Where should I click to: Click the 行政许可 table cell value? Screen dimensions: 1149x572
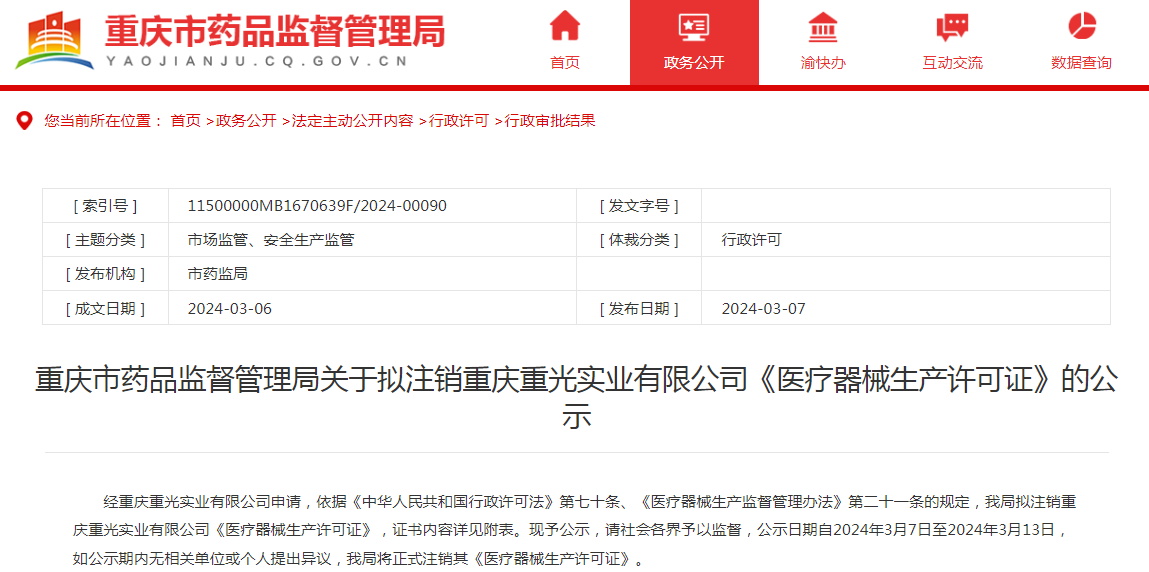pyautogui.click(x=752, y=239)
